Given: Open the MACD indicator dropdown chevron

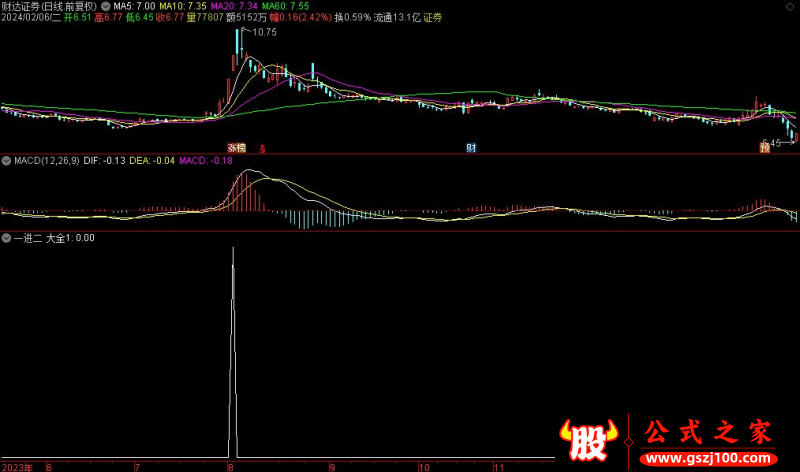Looking at the screenshot, I should point(7,160).
